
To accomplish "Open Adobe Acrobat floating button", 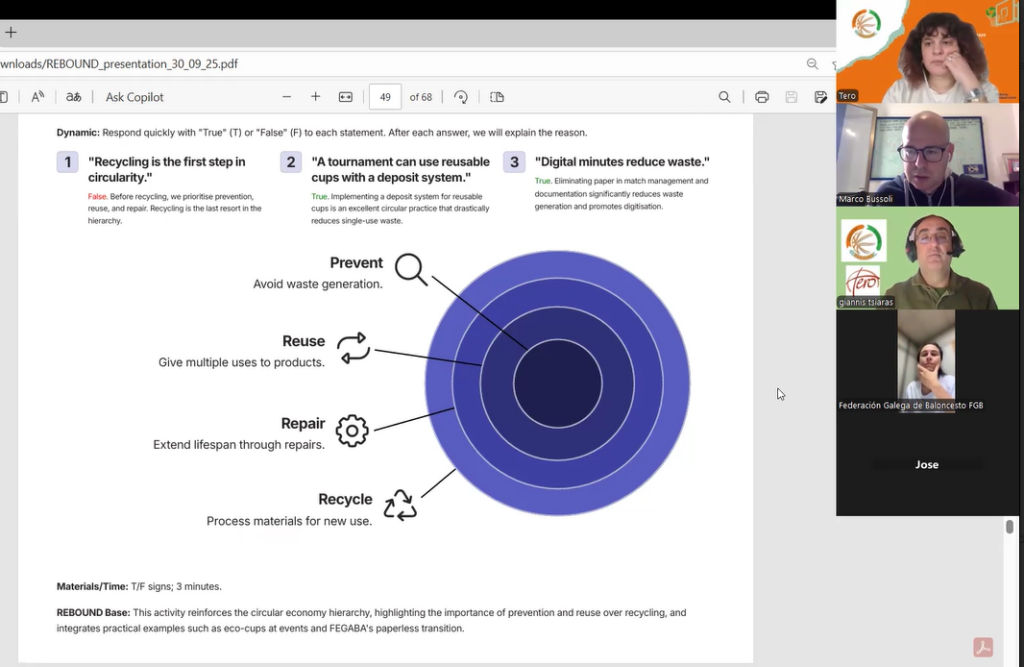I will tap(983, 647).
